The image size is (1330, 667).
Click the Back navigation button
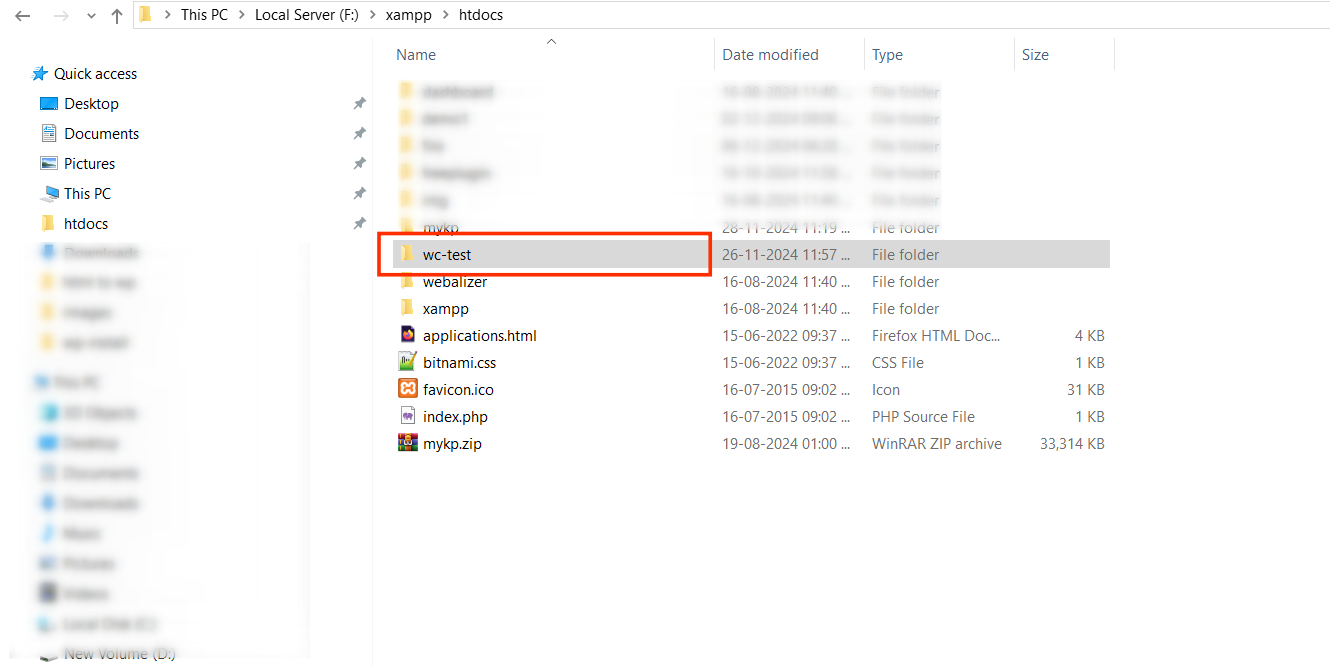coord(22,15)
